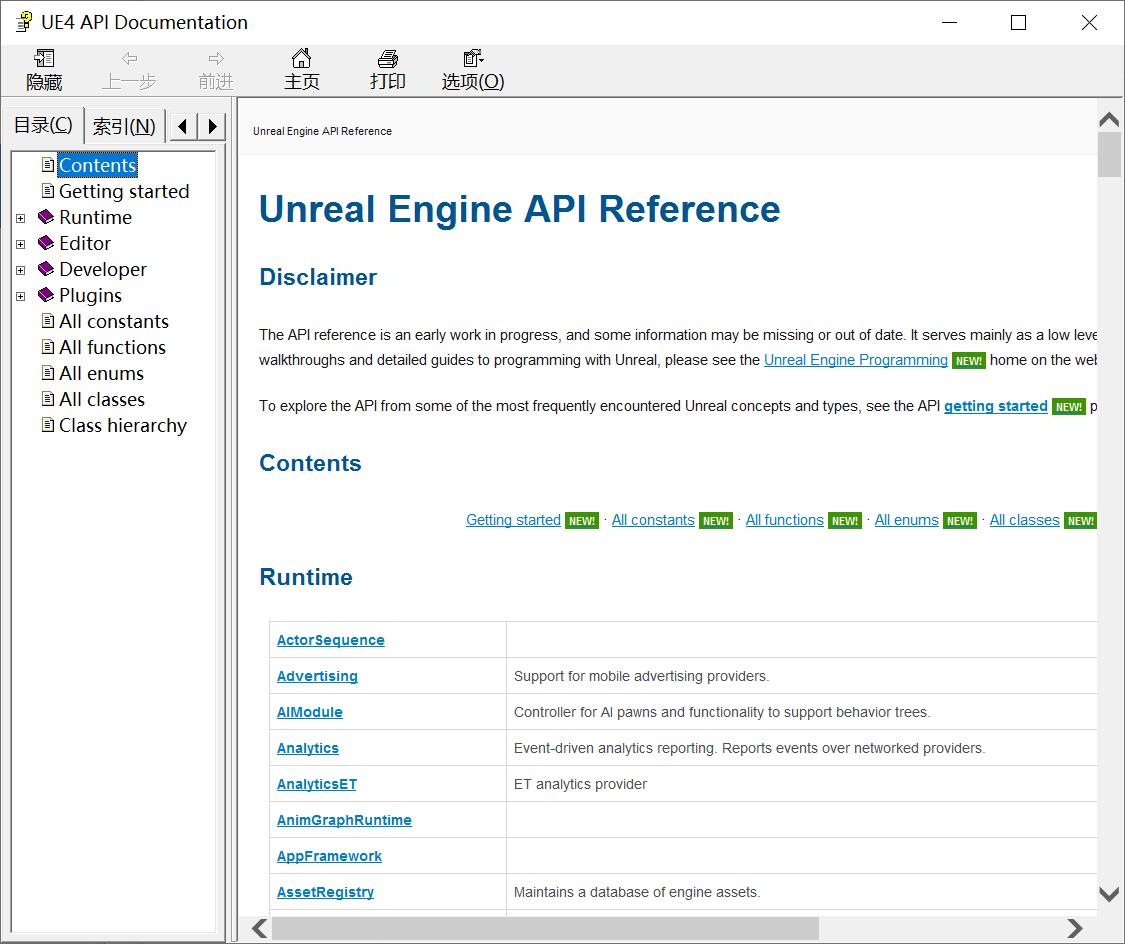Expand the Developer tree node
This screenshot has width=1125, height=944.
pyautogui.click(x=21, y=270)
